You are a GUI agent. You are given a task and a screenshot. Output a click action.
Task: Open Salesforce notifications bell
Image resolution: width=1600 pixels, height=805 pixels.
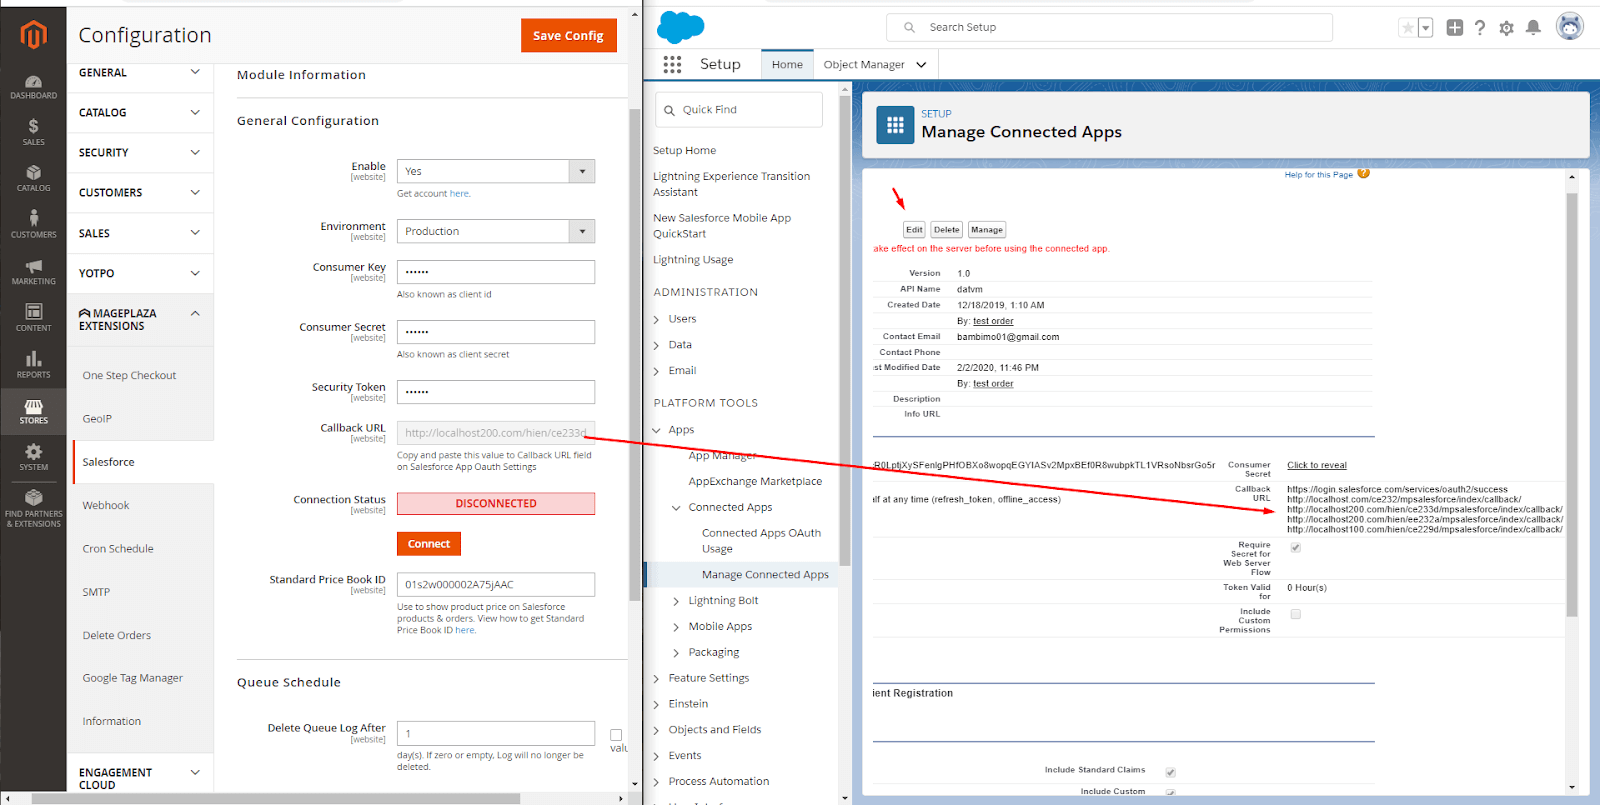(1533, 28)
